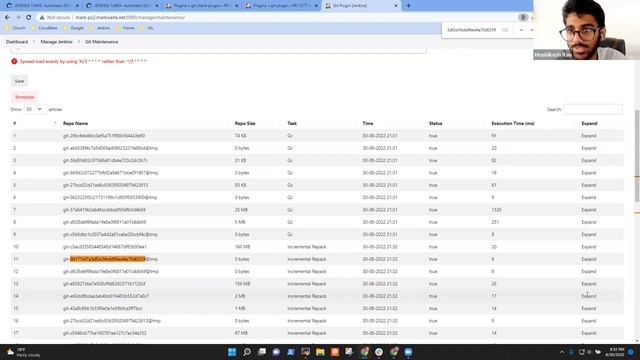This screenshot has width=640, height=360.
Task: Click the Not secure site info icon
Action: [42, 18]
